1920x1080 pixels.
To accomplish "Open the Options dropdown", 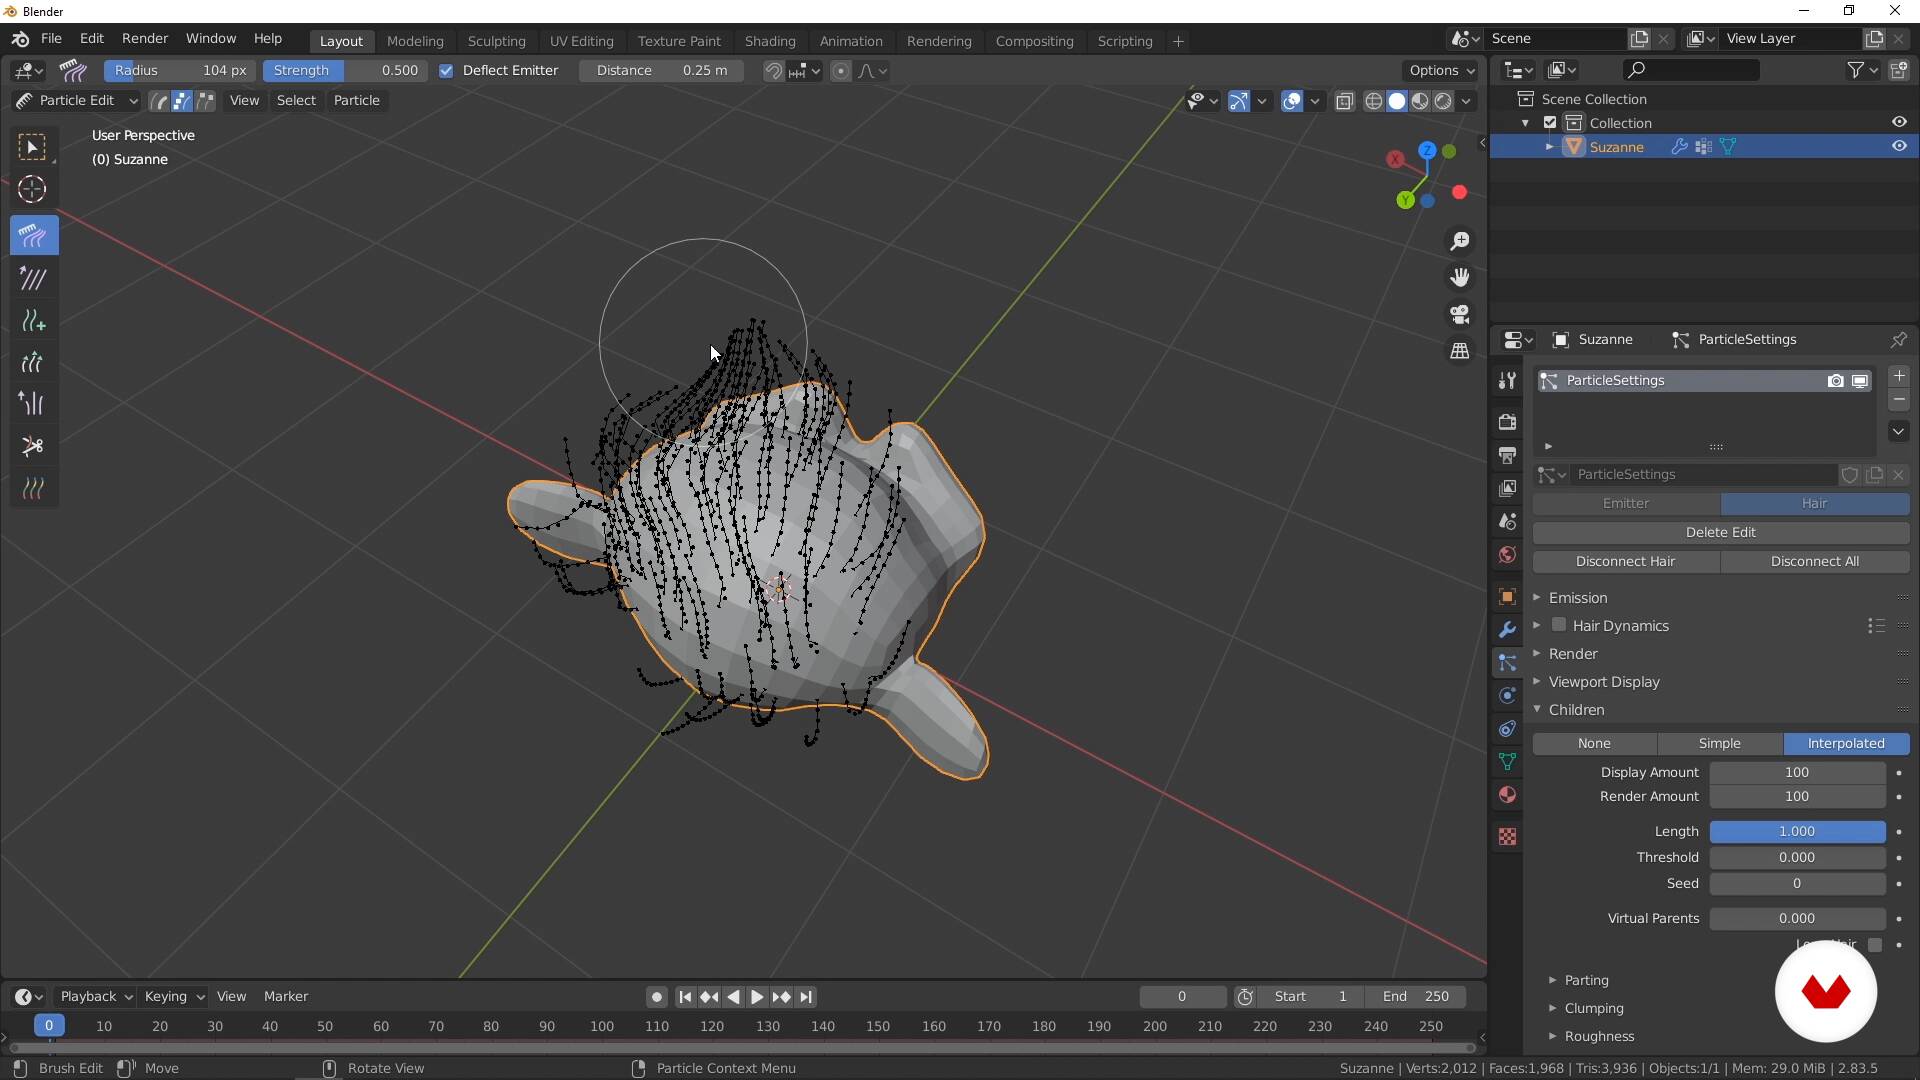I will pos(1440,70).
